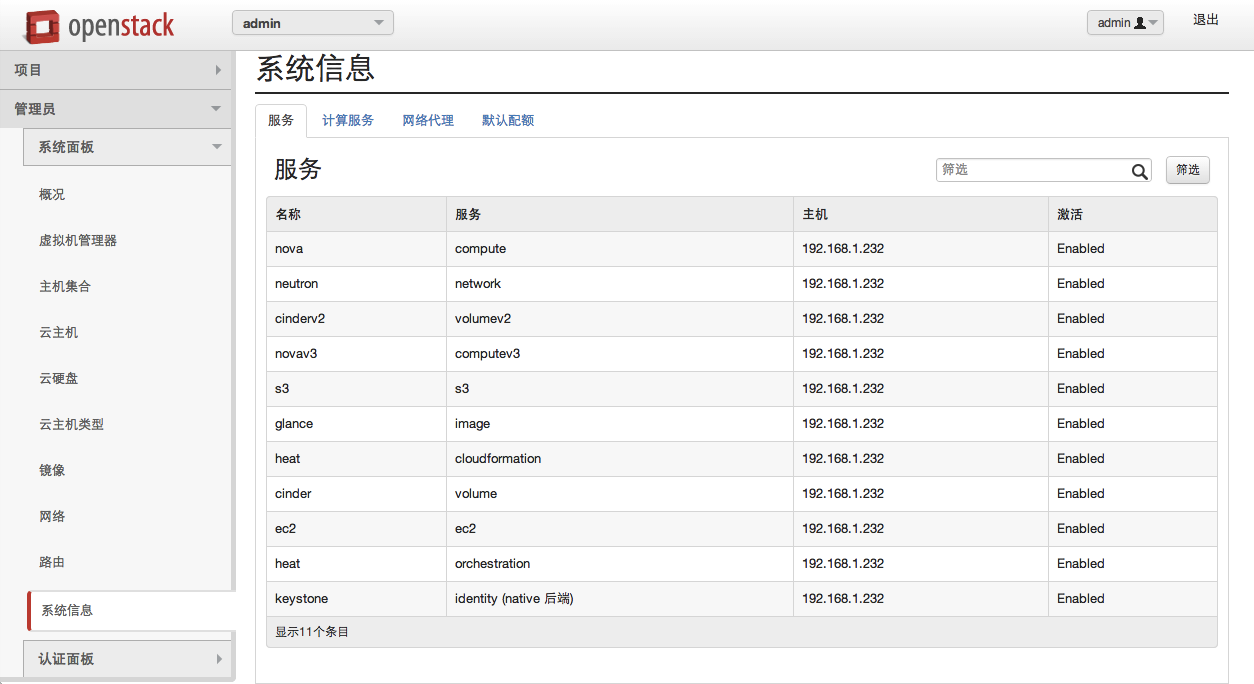Expand the 认证面板 panel group
Viewport: 1254px width, 684px height.
point(127,659)
